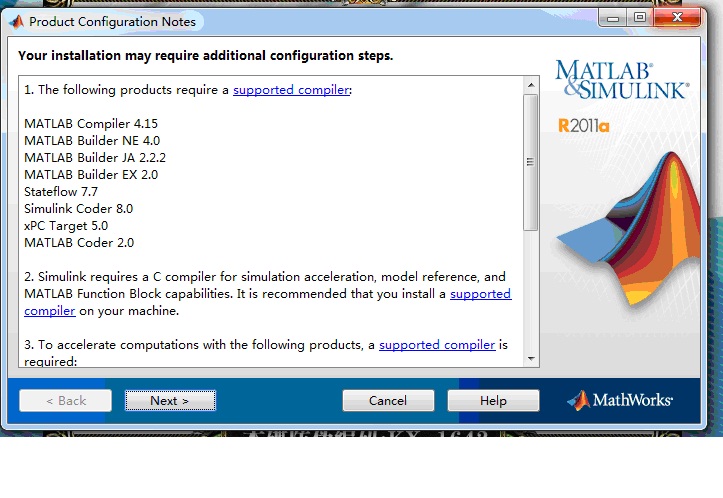Close the Product Configuration Notes window
Viewport: 723px width, 498px height.
pyautogui.click(x=677, y=18)
